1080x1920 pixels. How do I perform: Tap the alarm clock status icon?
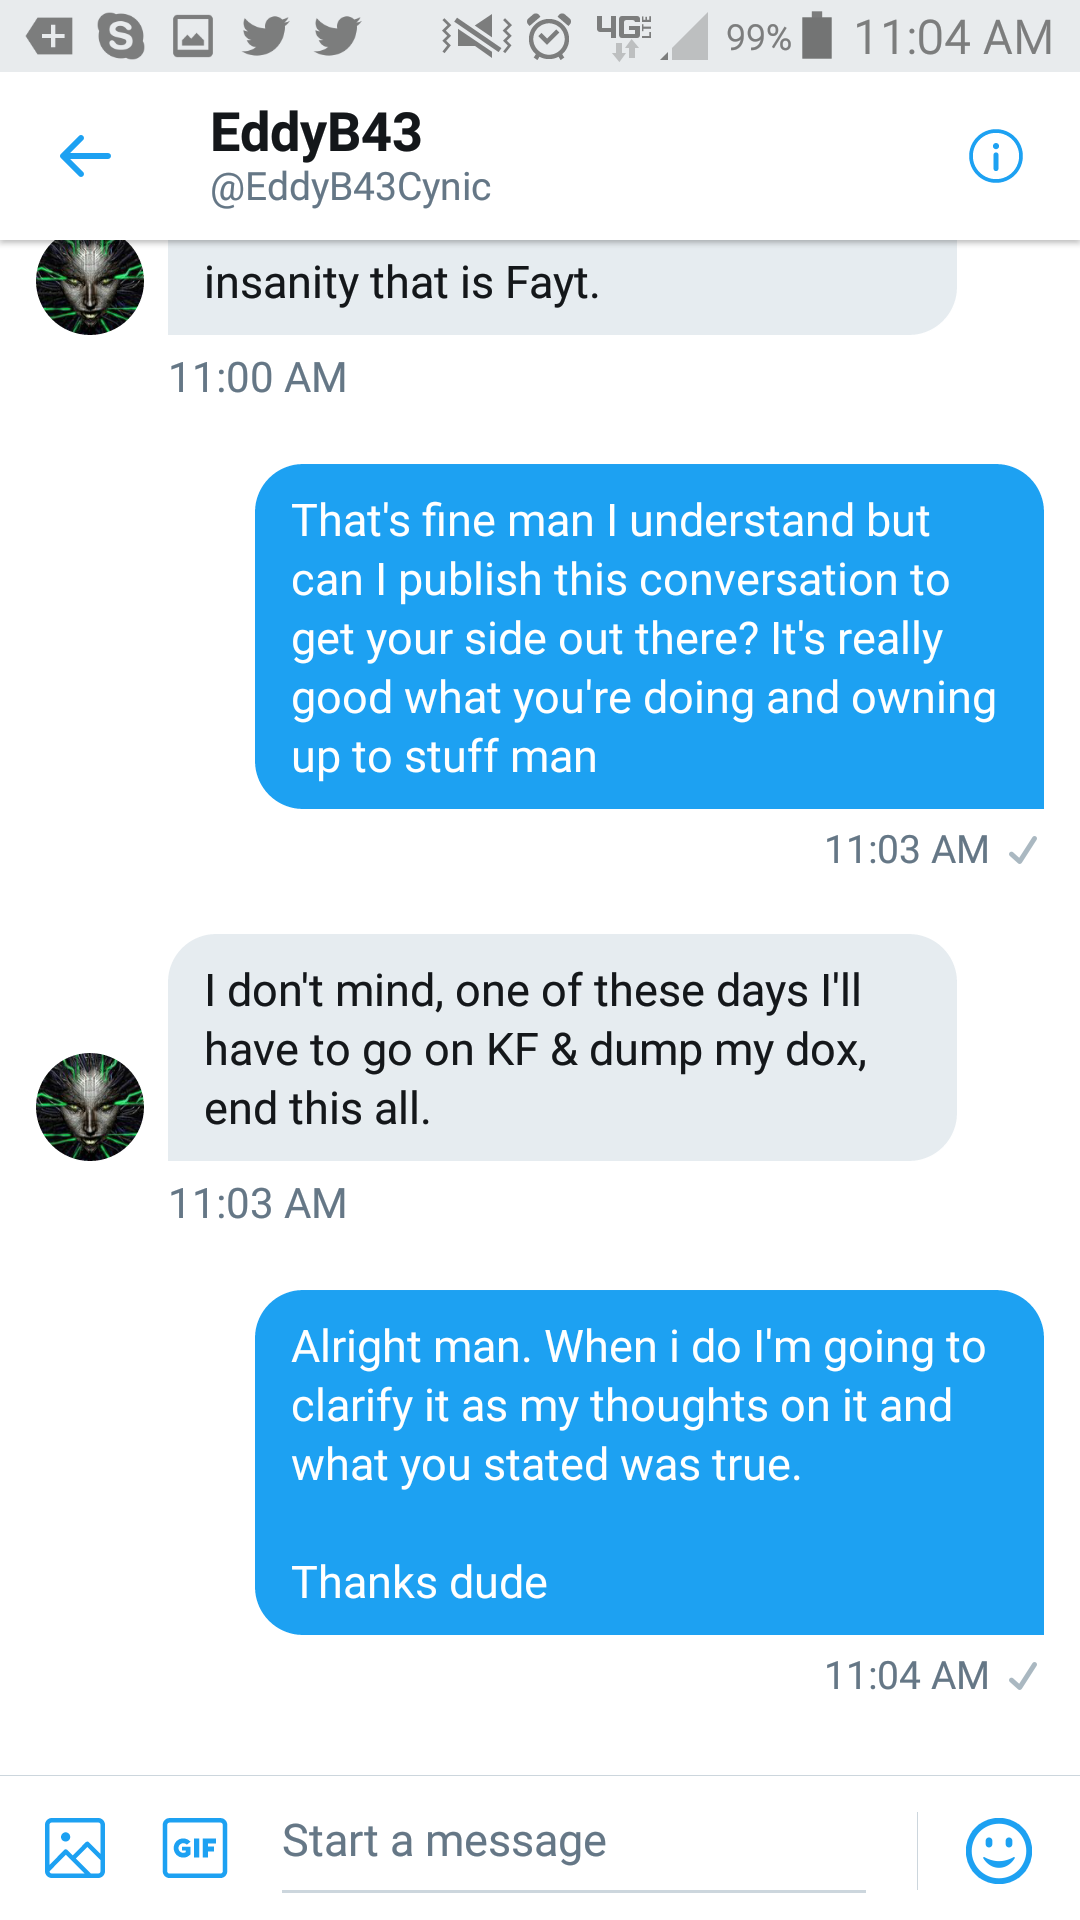coord(549,37)
